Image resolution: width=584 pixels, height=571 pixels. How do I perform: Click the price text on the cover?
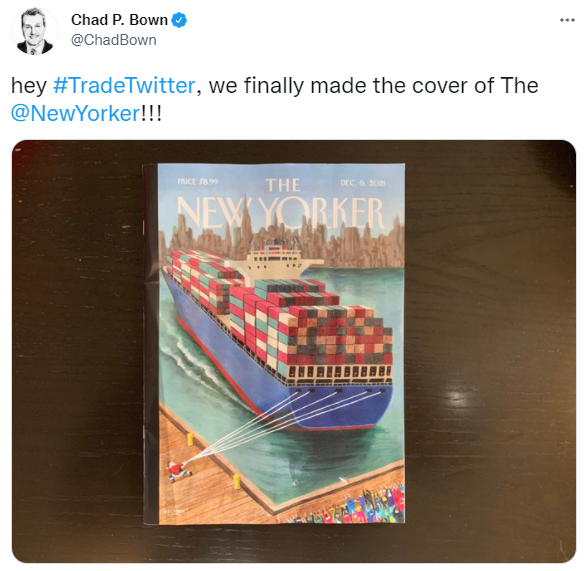pyautogui.click(x=198, y=182)
